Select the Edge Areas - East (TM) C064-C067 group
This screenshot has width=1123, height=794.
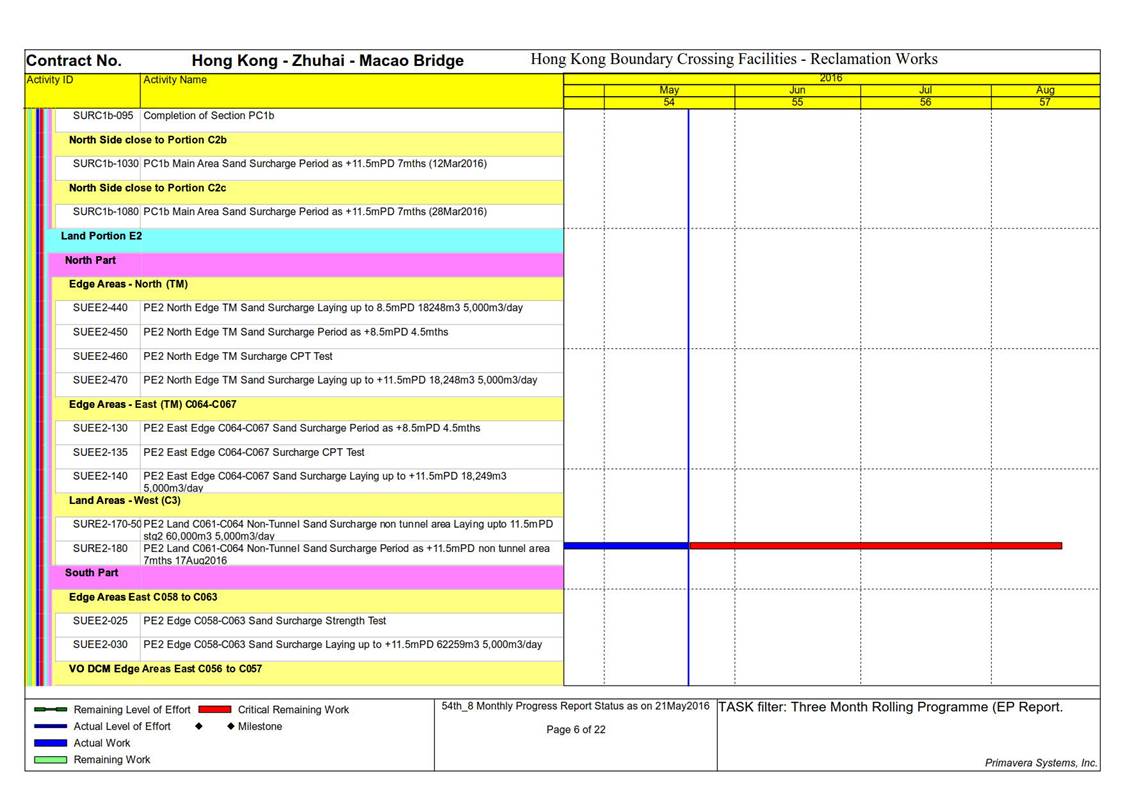(309, 409)
